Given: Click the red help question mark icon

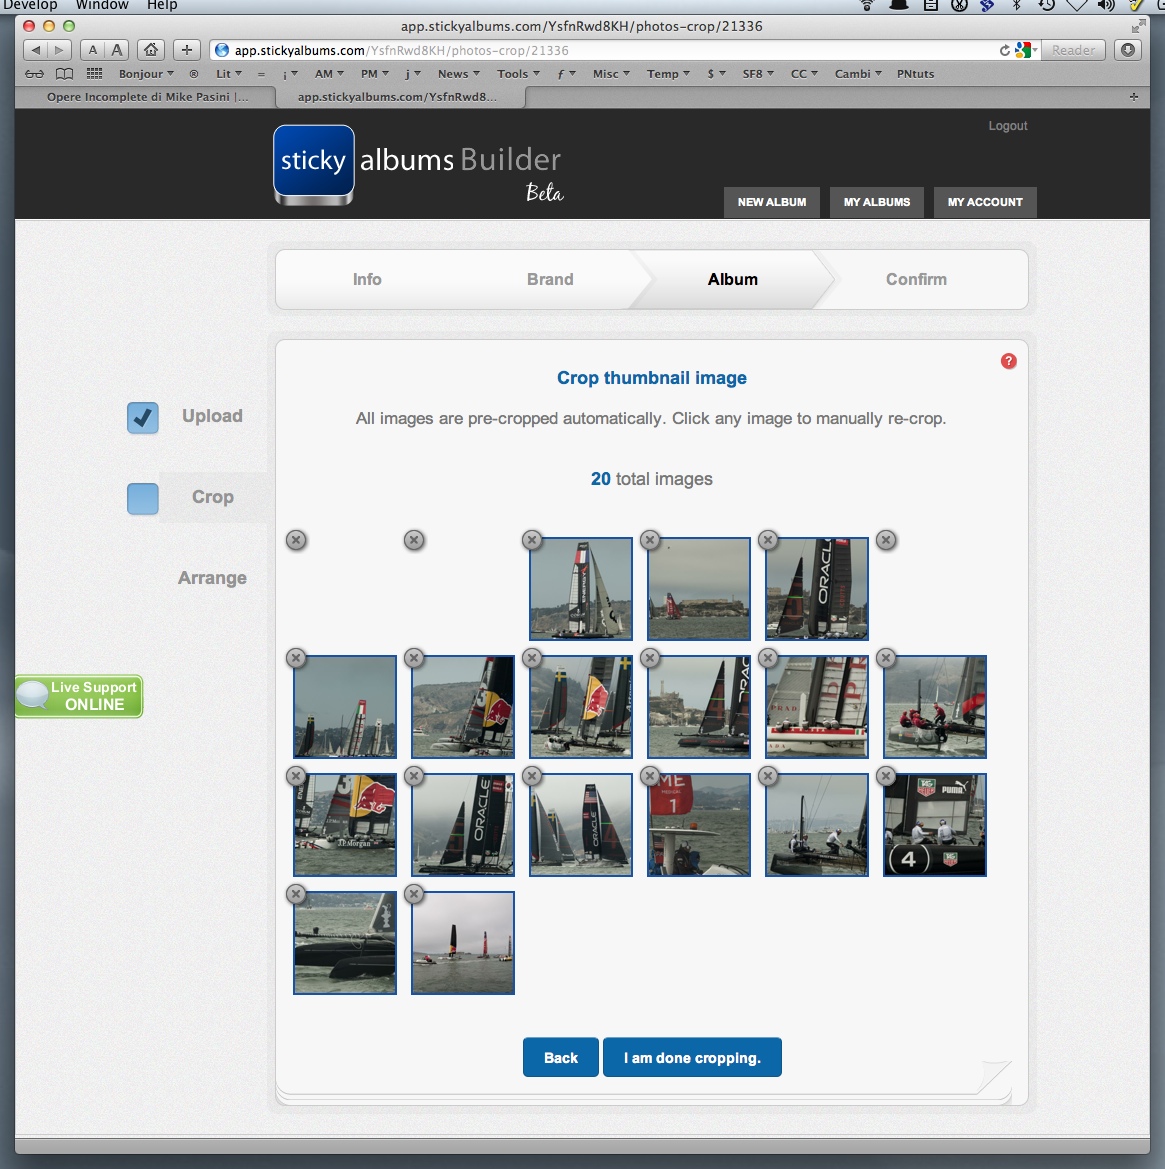Looking at the screenshot, I should coord(1008,361).
